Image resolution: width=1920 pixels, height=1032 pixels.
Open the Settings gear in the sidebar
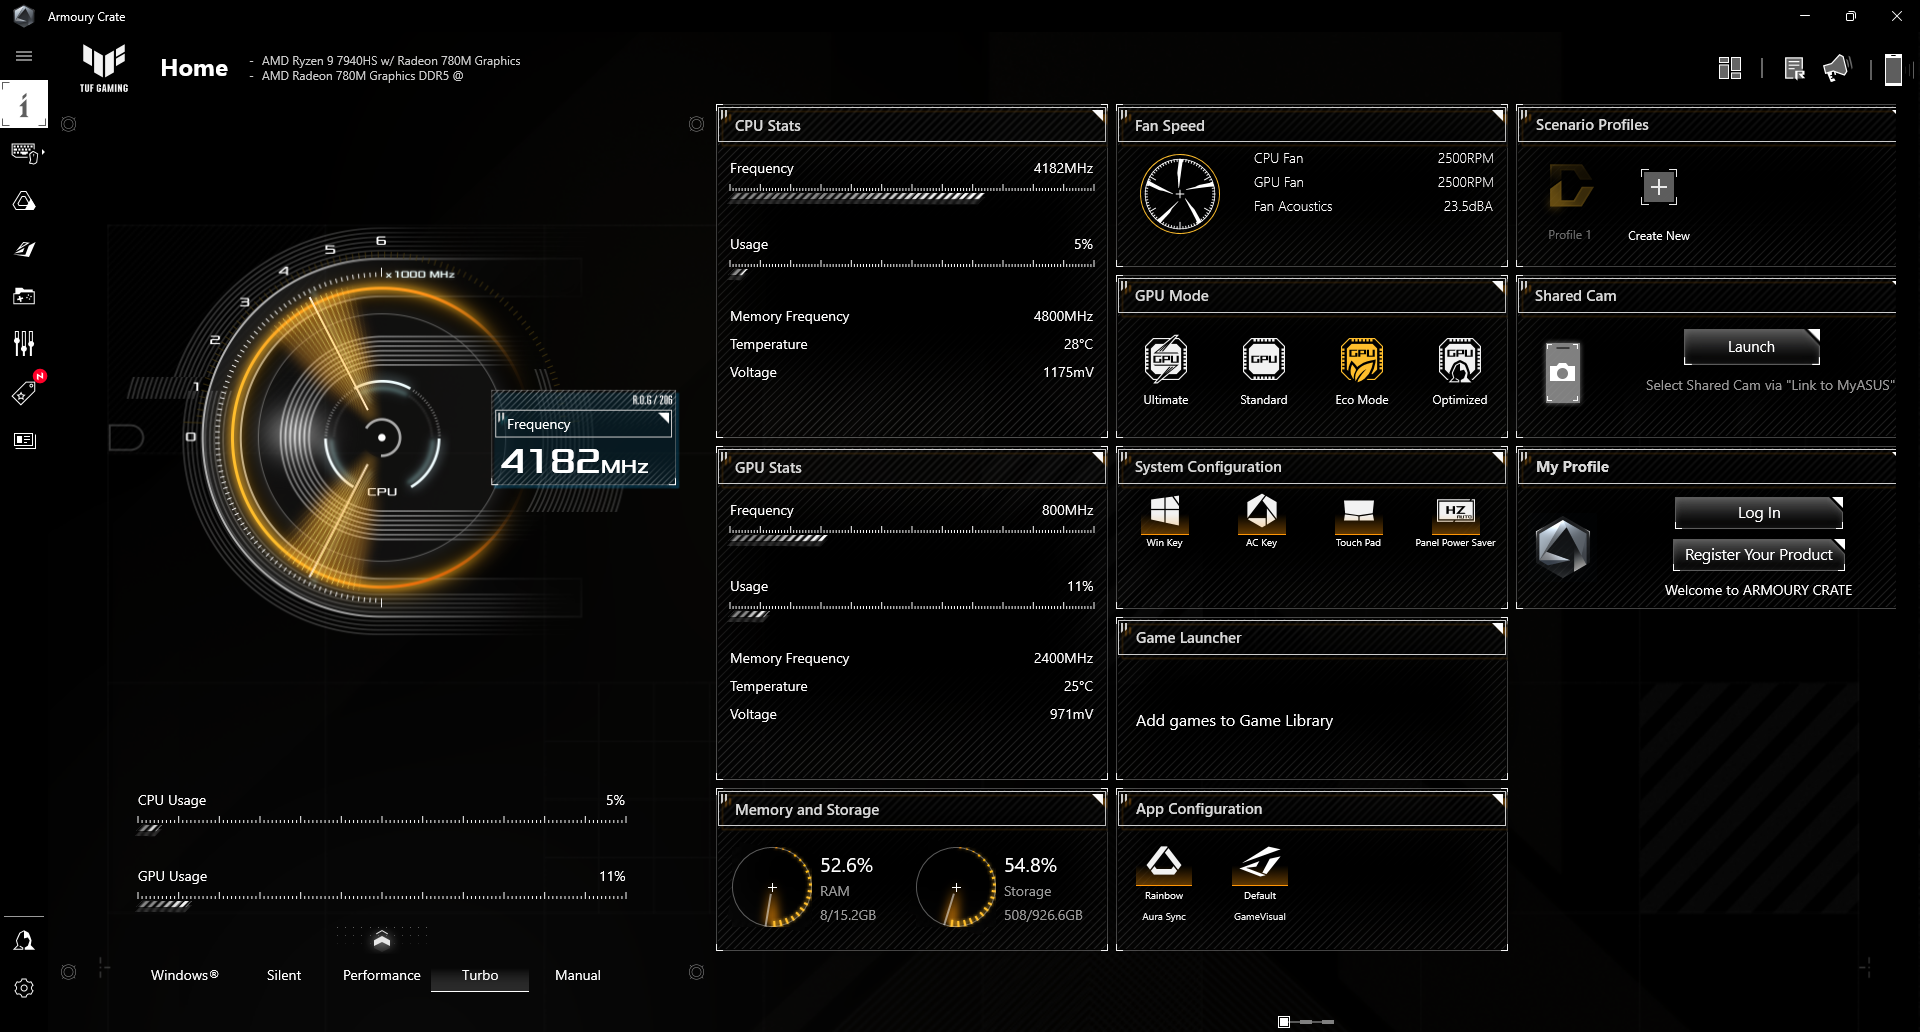click(24, 988)
